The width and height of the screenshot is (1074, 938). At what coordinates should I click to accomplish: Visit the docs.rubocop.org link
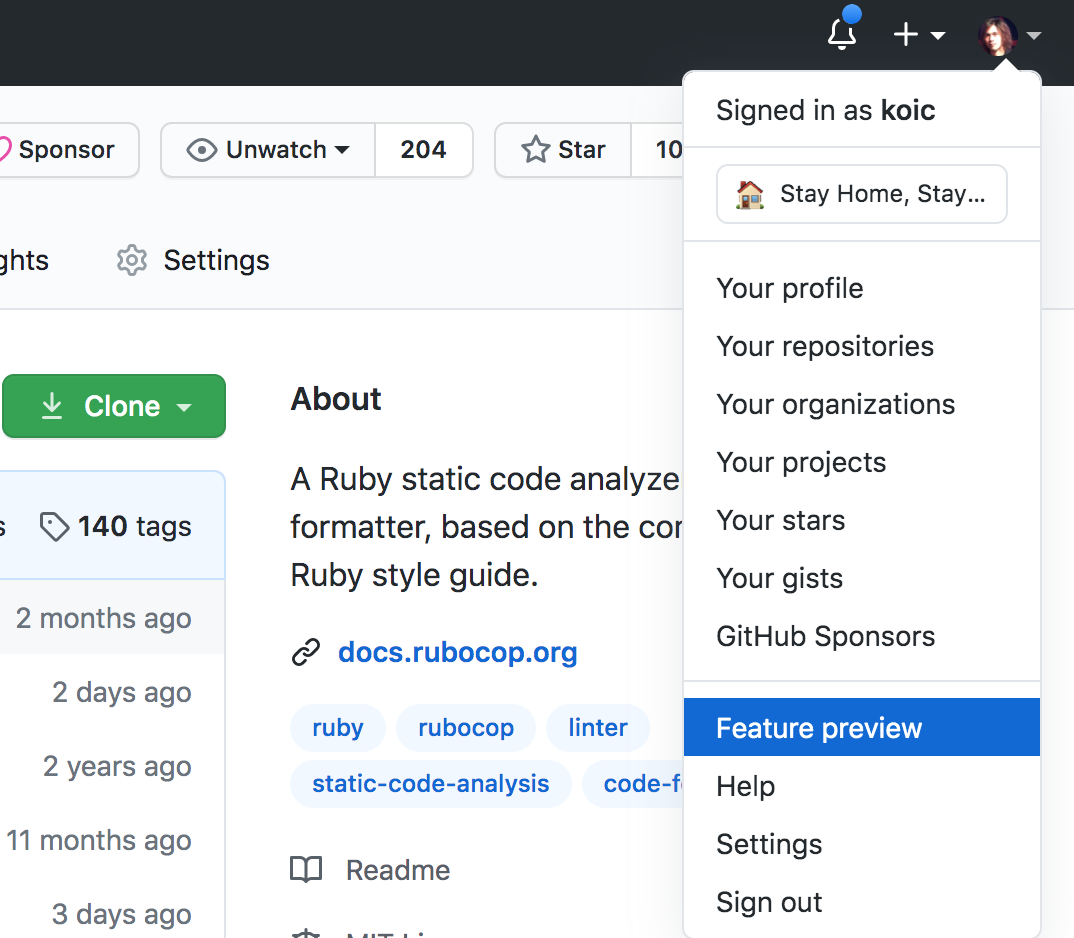click(457, 652)
